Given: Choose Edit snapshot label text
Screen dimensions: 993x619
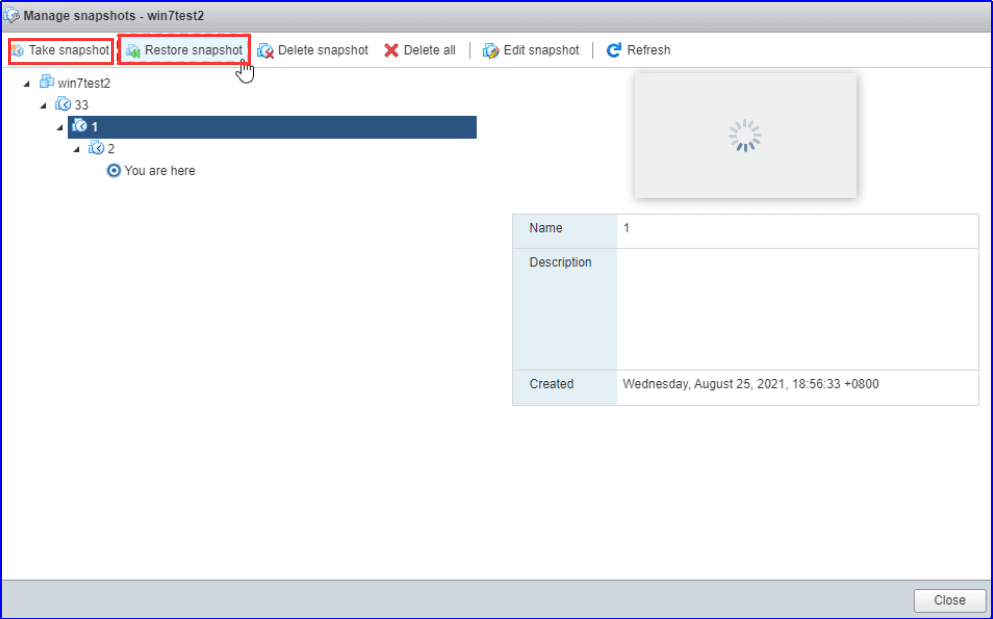Looking at the screenshot, I should click(541, 50).
